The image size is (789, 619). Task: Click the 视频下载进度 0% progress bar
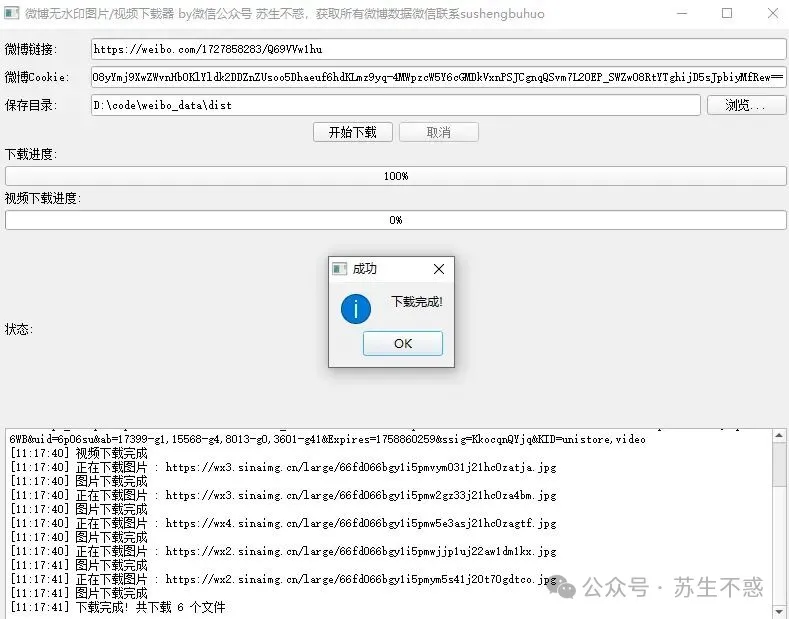(x=396, y=220)
